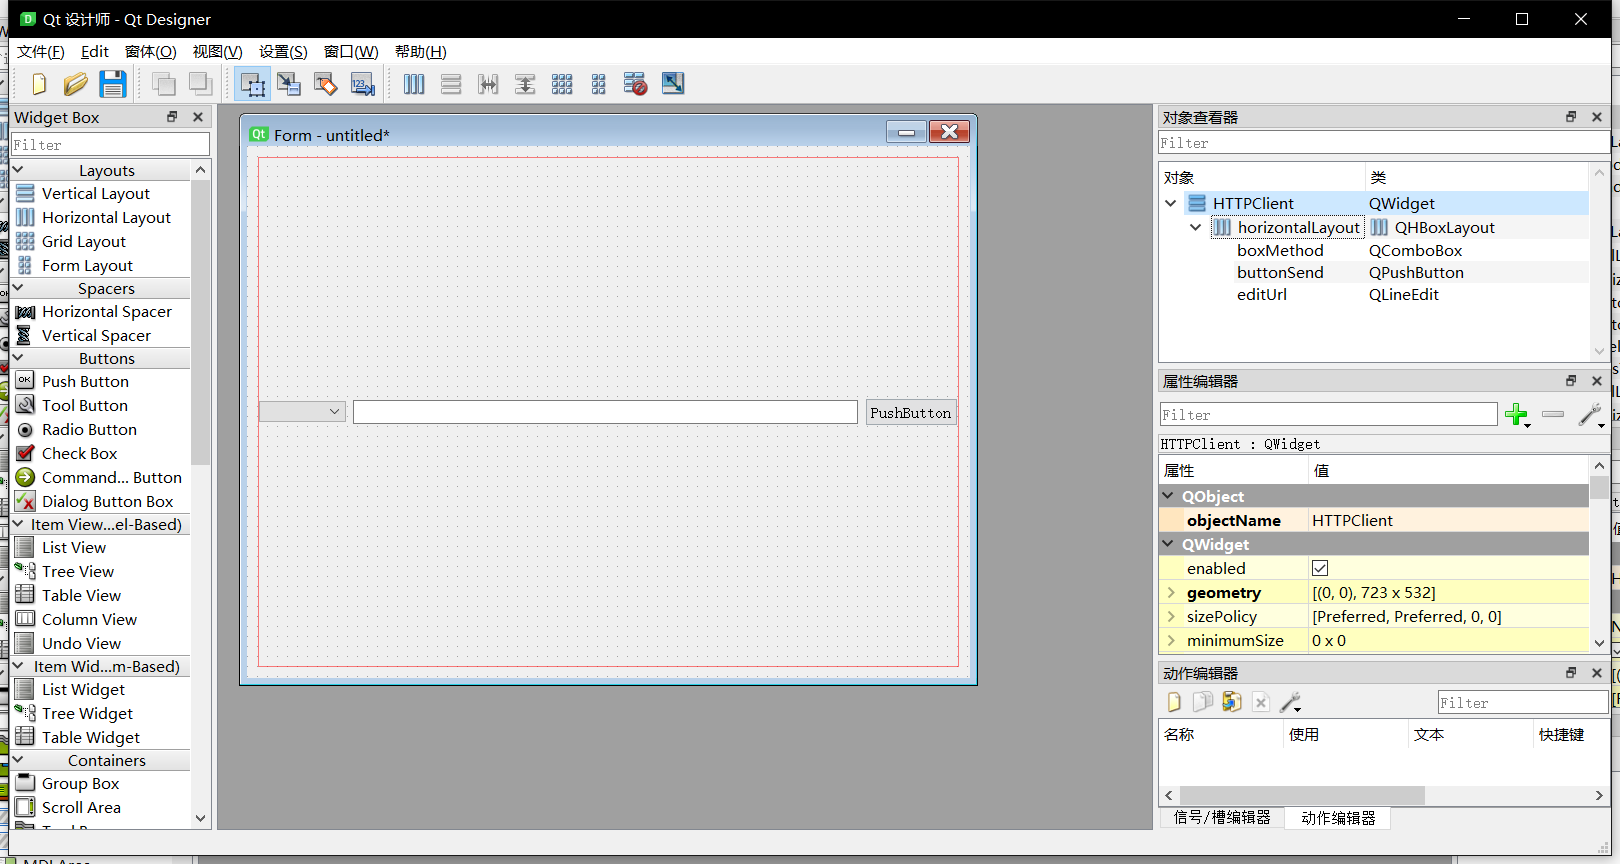The width and height of the screenshot is (1620, 864).
Task: Activate Edit Widgets mode in the toolbar
Action: [252, 84]
